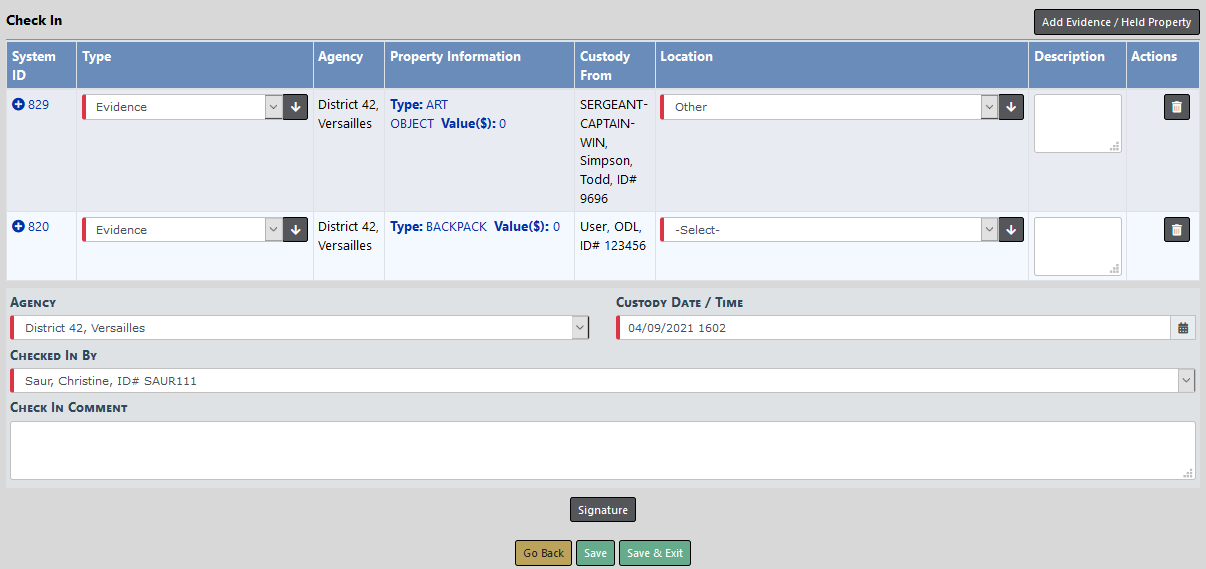Image resolution: width=1206 pixels, height=569 pixels.
Task: Click into the Check In Comment box
Action: [602, 450]
